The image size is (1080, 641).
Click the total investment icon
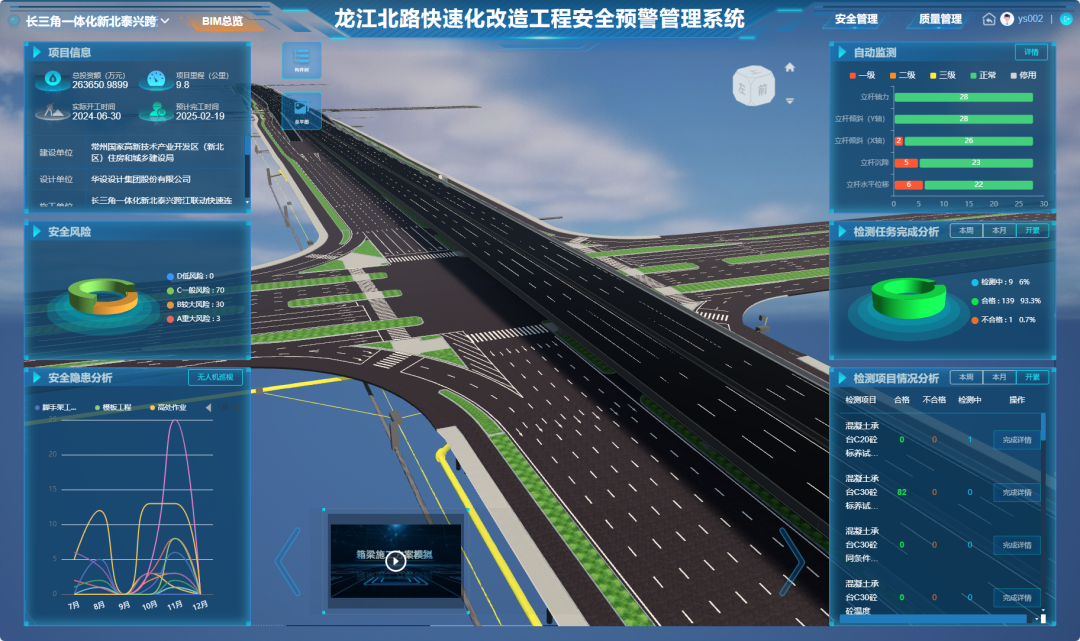[x=52, y=79]
